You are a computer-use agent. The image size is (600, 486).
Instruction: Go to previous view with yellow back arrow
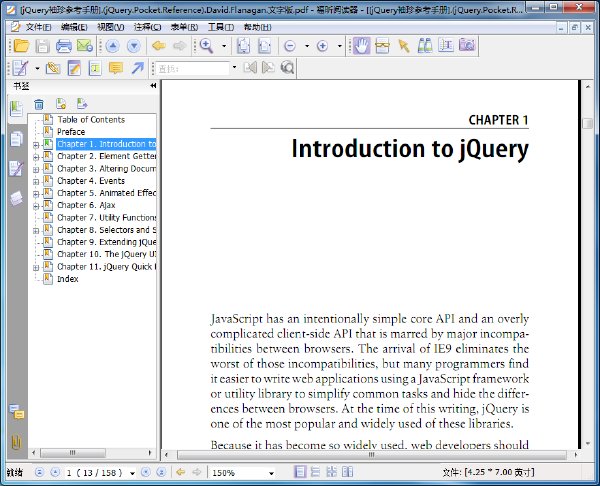pos(158,46)
